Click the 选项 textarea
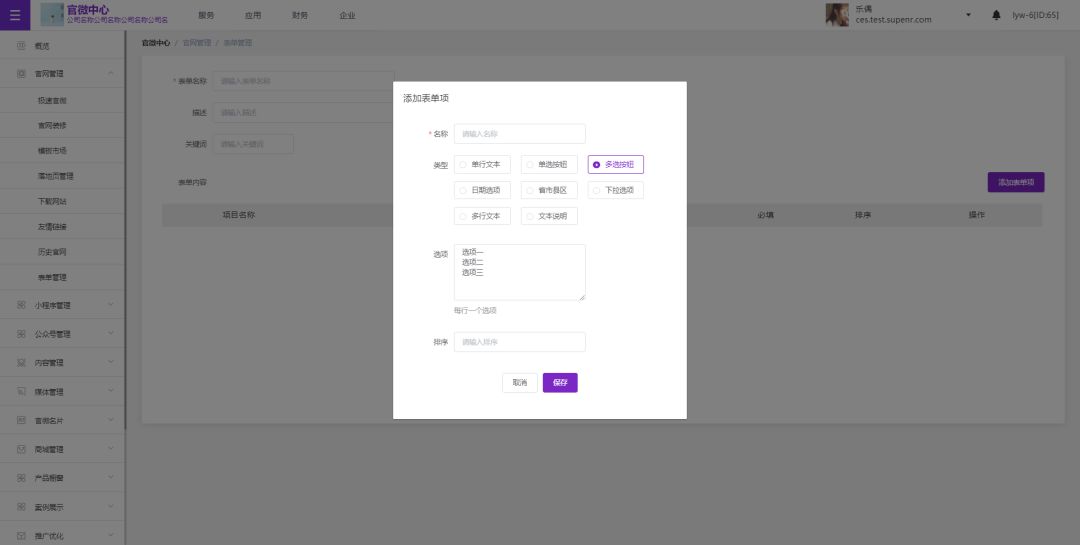 pos(519,272)
